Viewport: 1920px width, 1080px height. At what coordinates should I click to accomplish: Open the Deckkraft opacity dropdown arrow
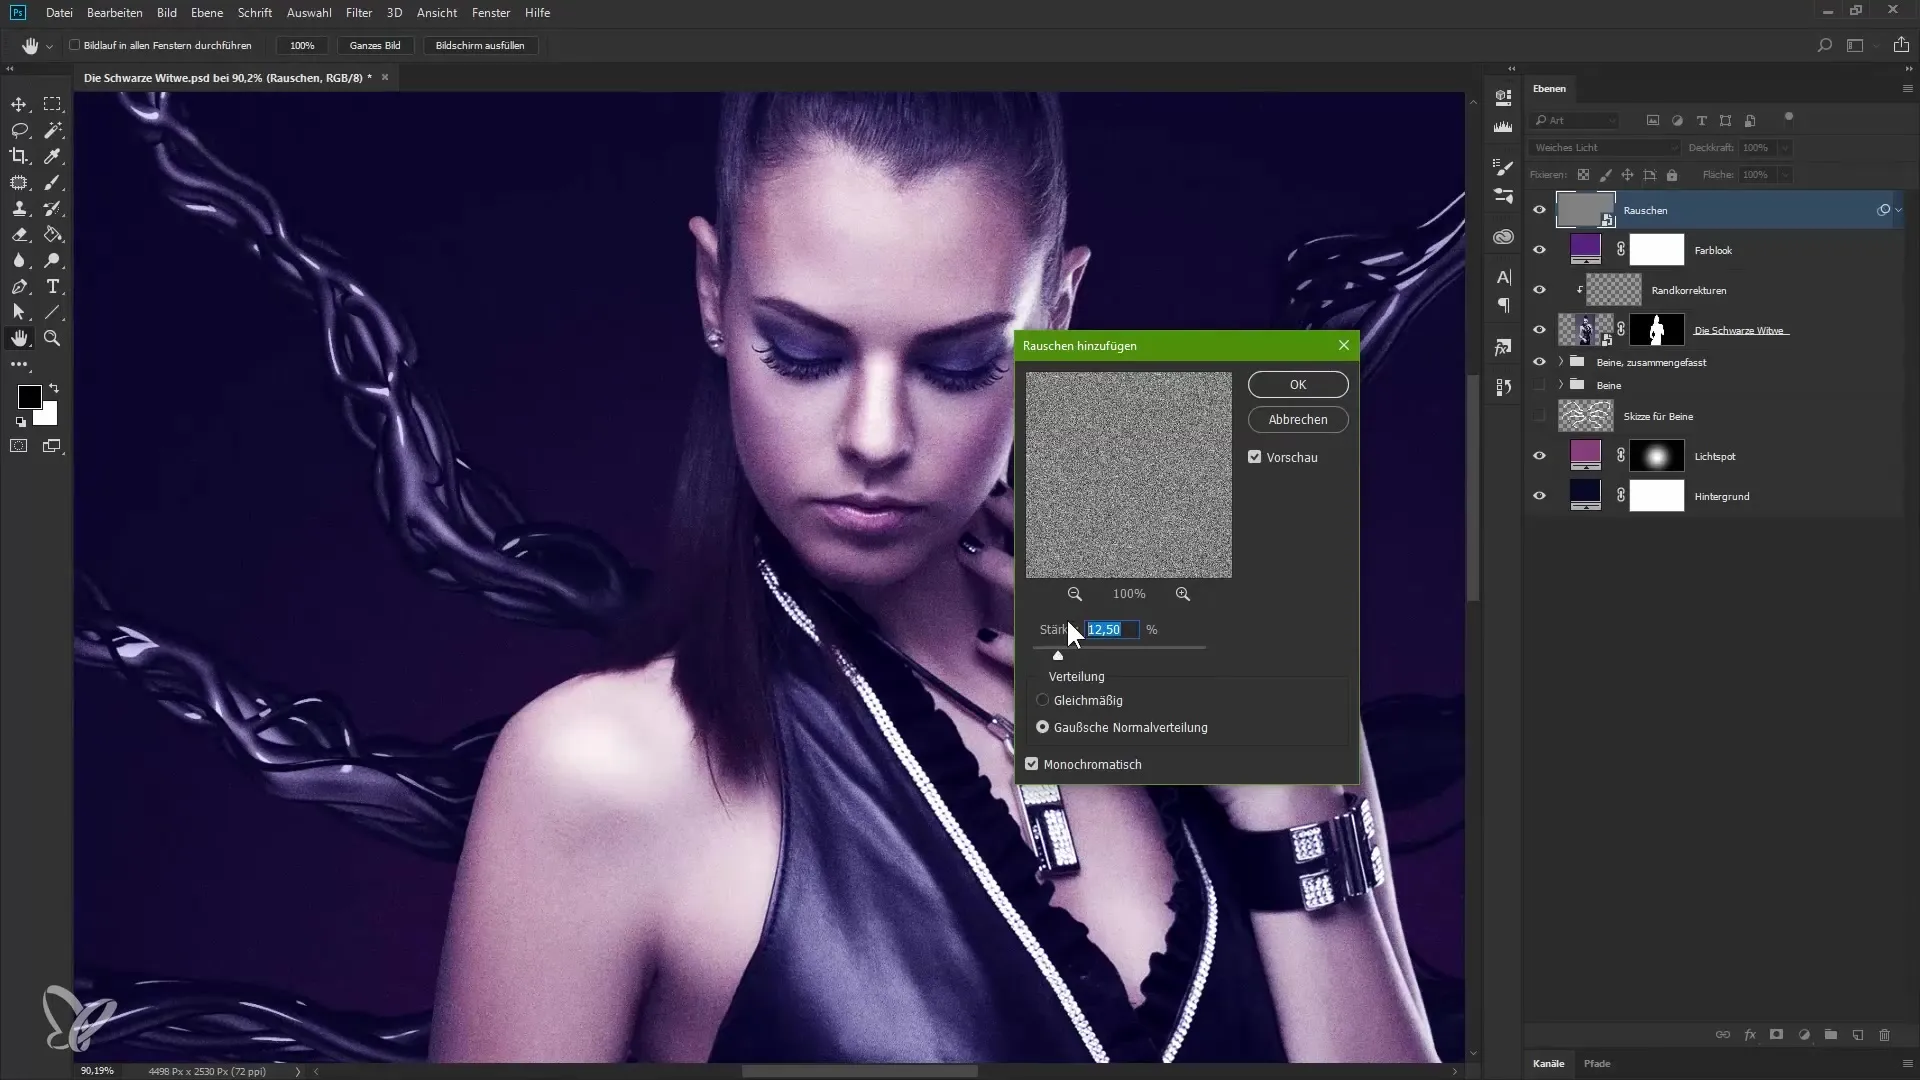[x=1785, y=147]
